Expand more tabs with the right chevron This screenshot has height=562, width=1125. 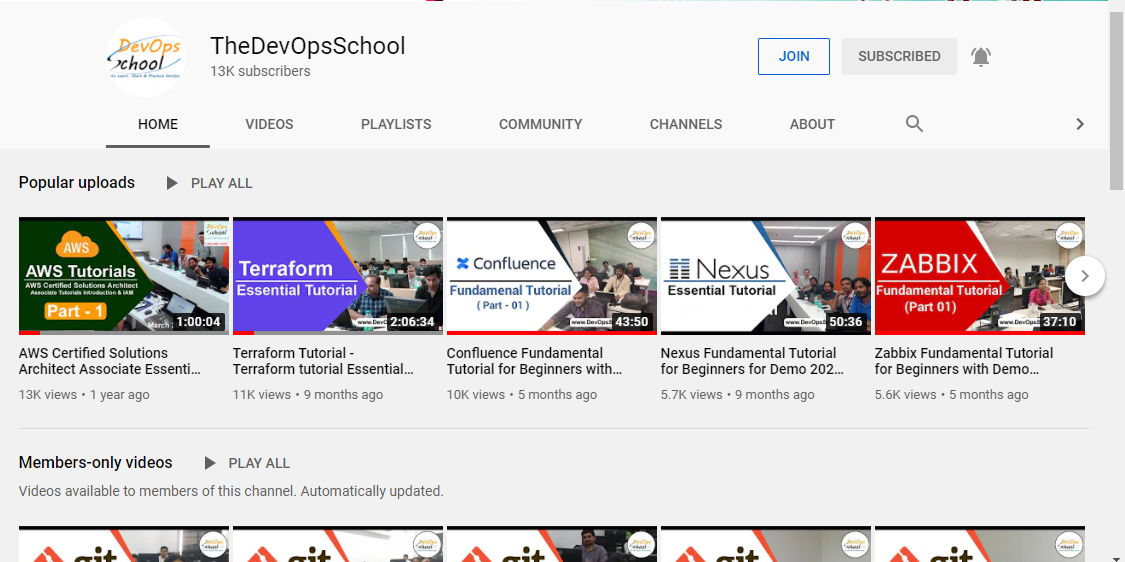point(1079,124)
